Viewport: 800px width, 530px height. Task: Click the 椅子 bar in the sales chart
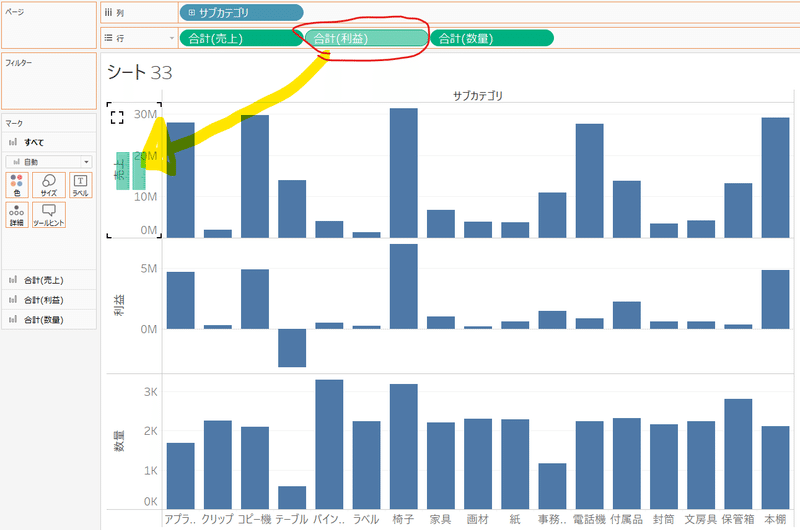(x=404, y=173)
